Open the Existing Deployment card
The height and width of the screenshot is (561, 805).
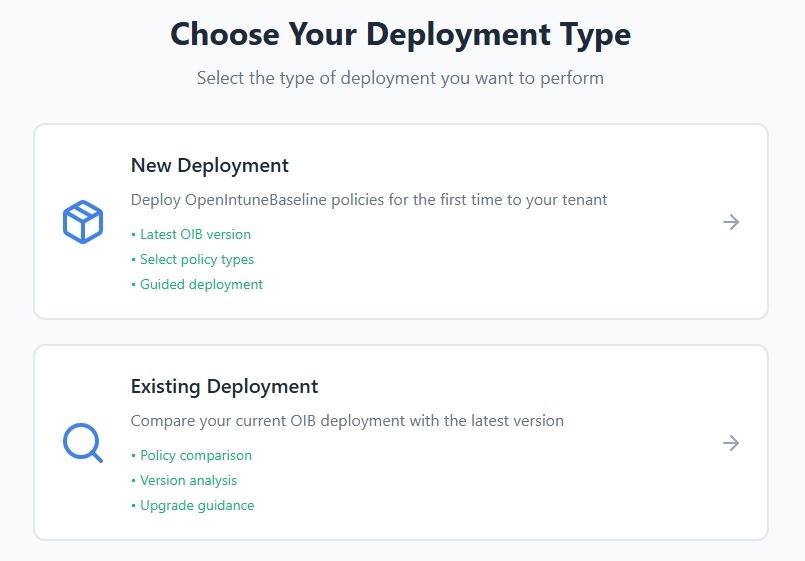click(400, 443)
